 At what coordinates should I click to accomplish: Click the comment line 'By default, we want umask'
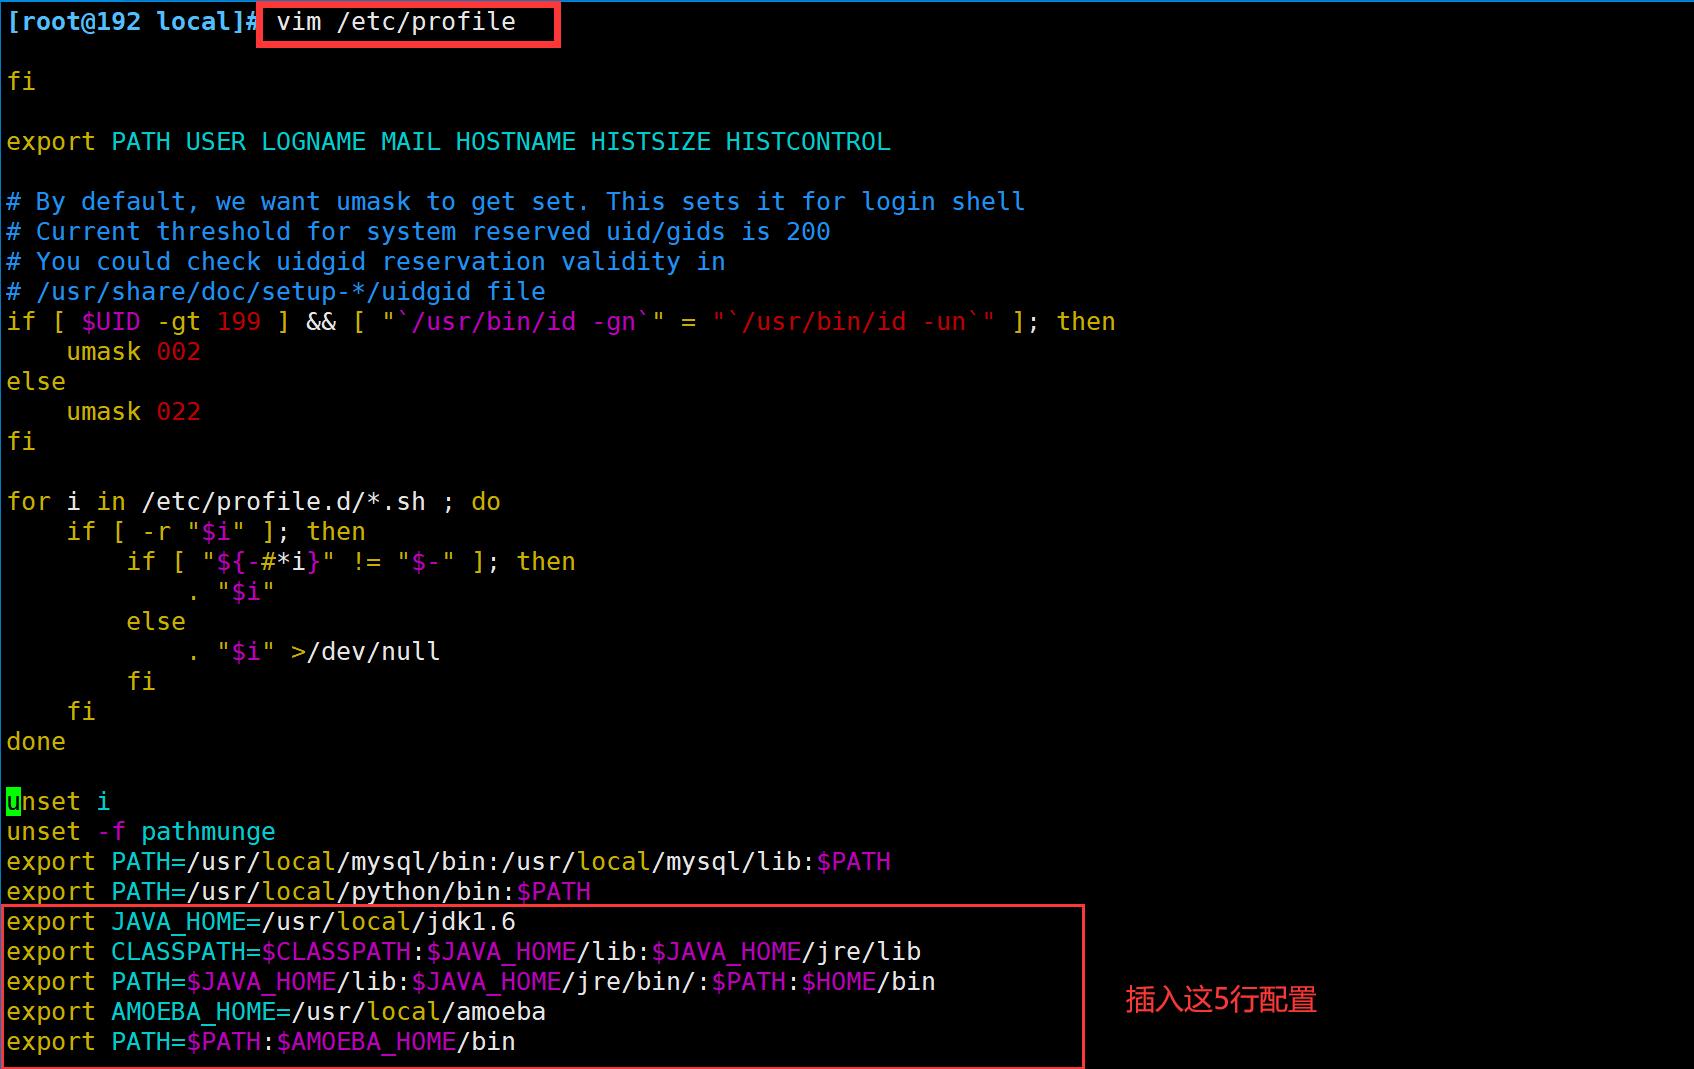click(516, 202)
